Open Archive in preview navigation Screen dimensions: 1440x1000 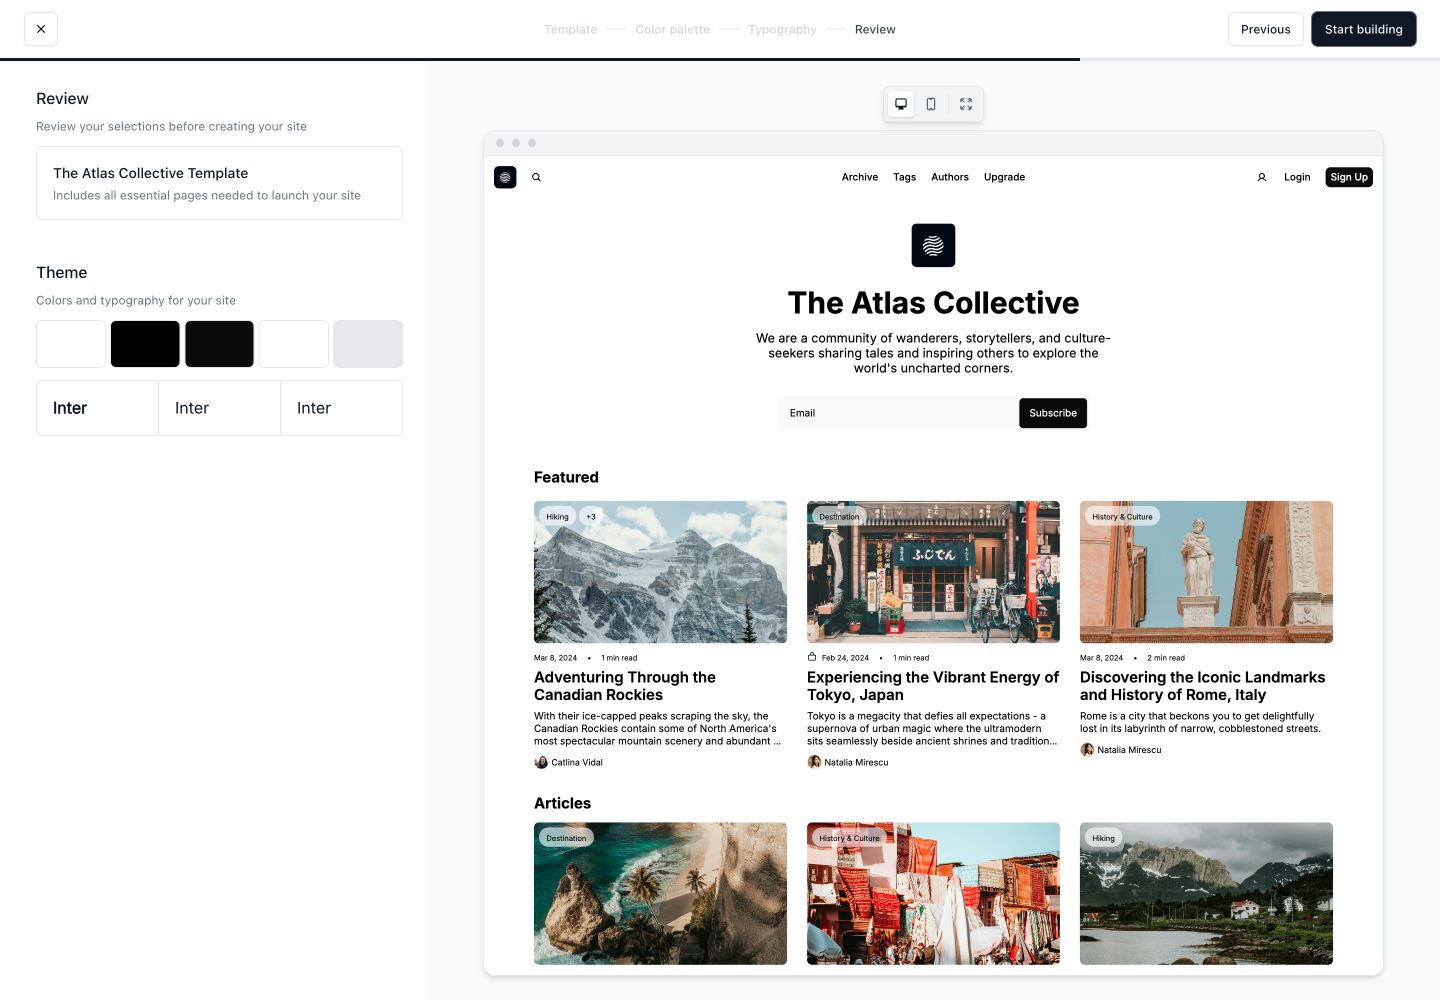[860, 177]
